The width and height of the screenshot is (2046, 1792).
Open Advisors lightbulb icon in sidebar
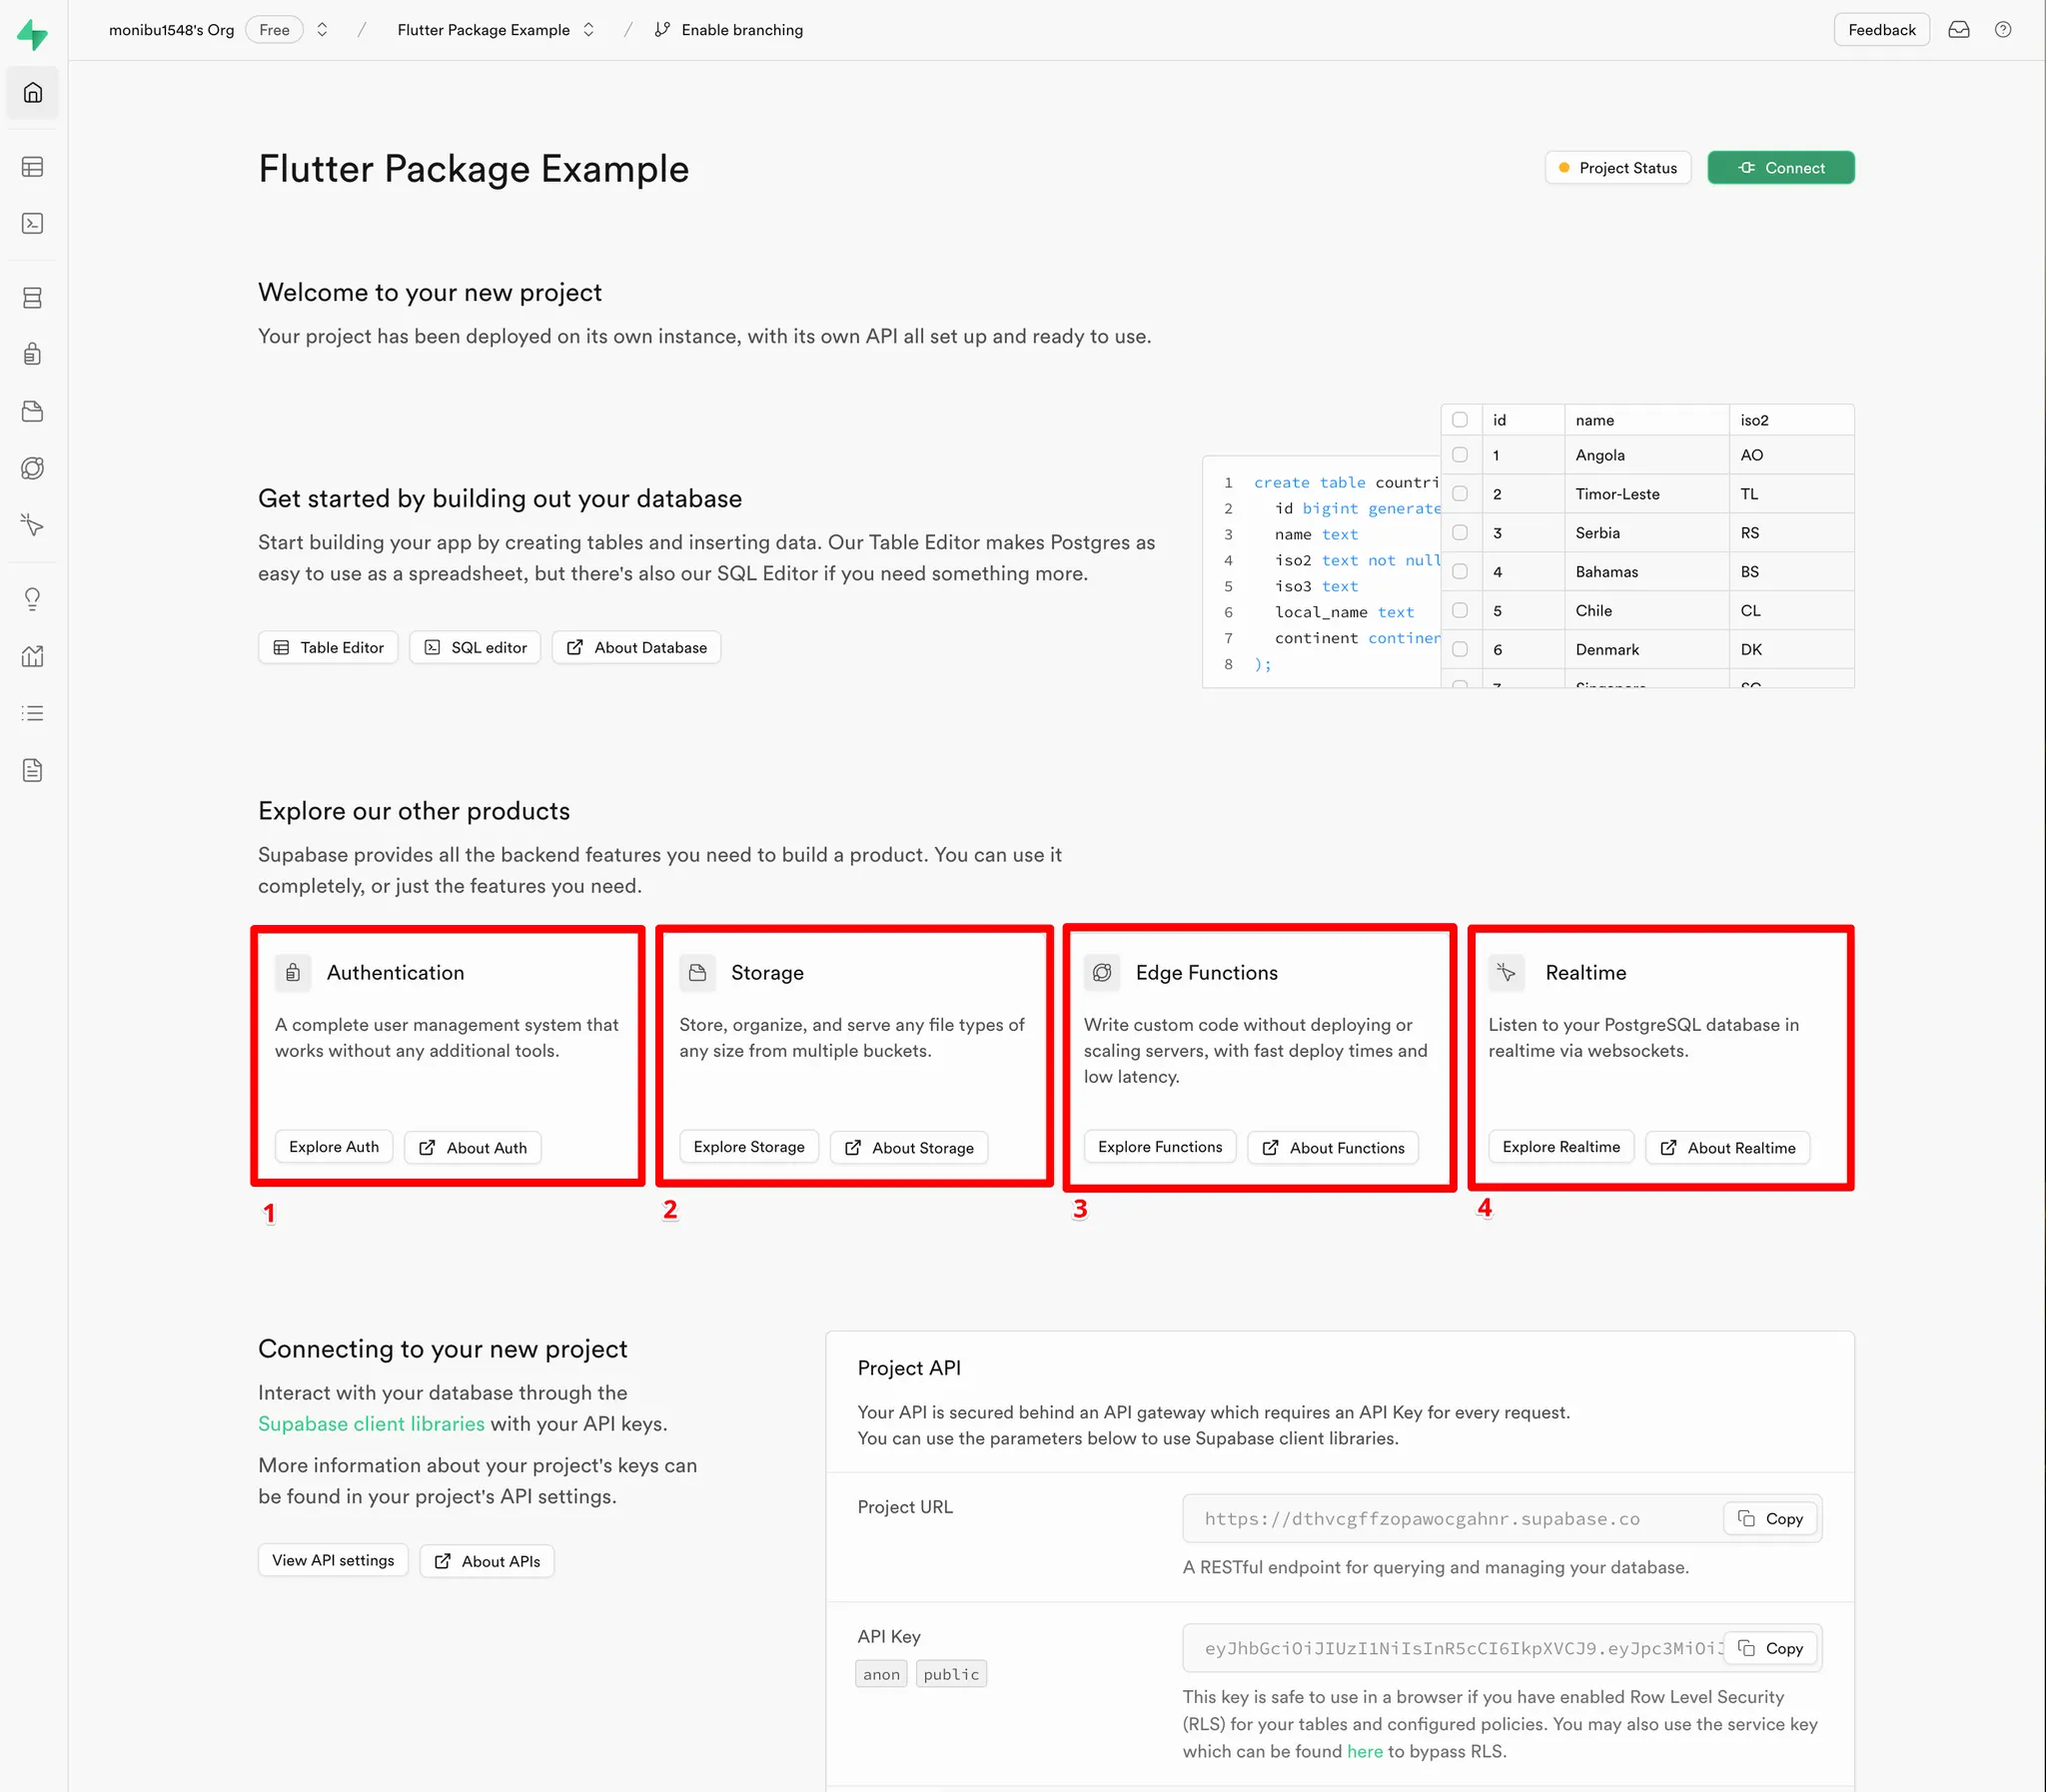pos(32,599)
